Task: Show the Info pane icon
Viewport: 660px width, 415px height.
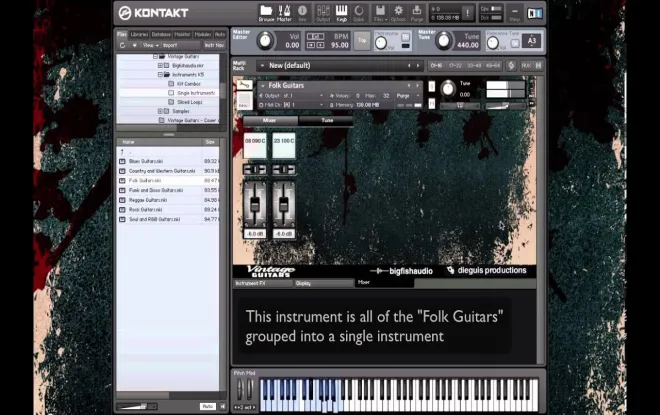Action: click(x=302, y=13)
